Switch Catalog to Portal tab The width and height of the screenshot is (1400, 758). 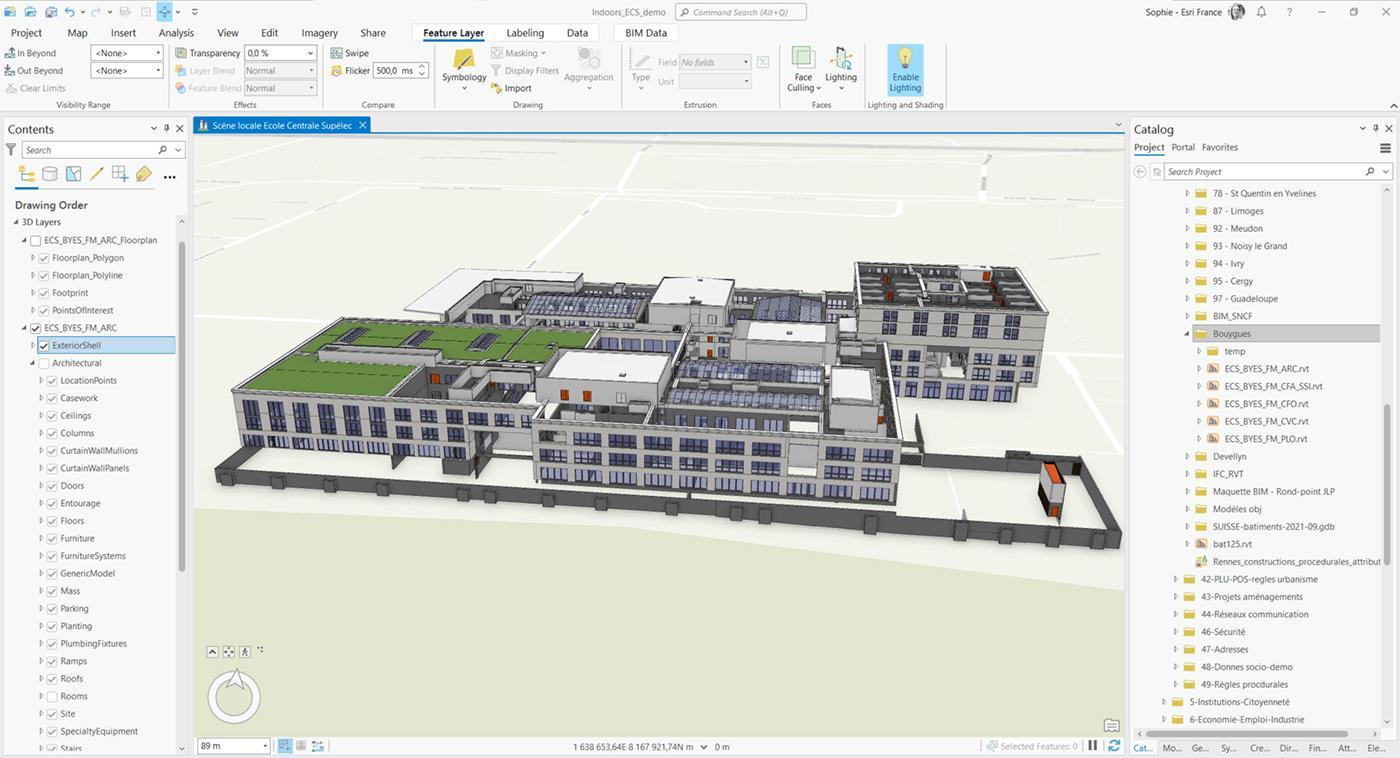click(1183, 147)
